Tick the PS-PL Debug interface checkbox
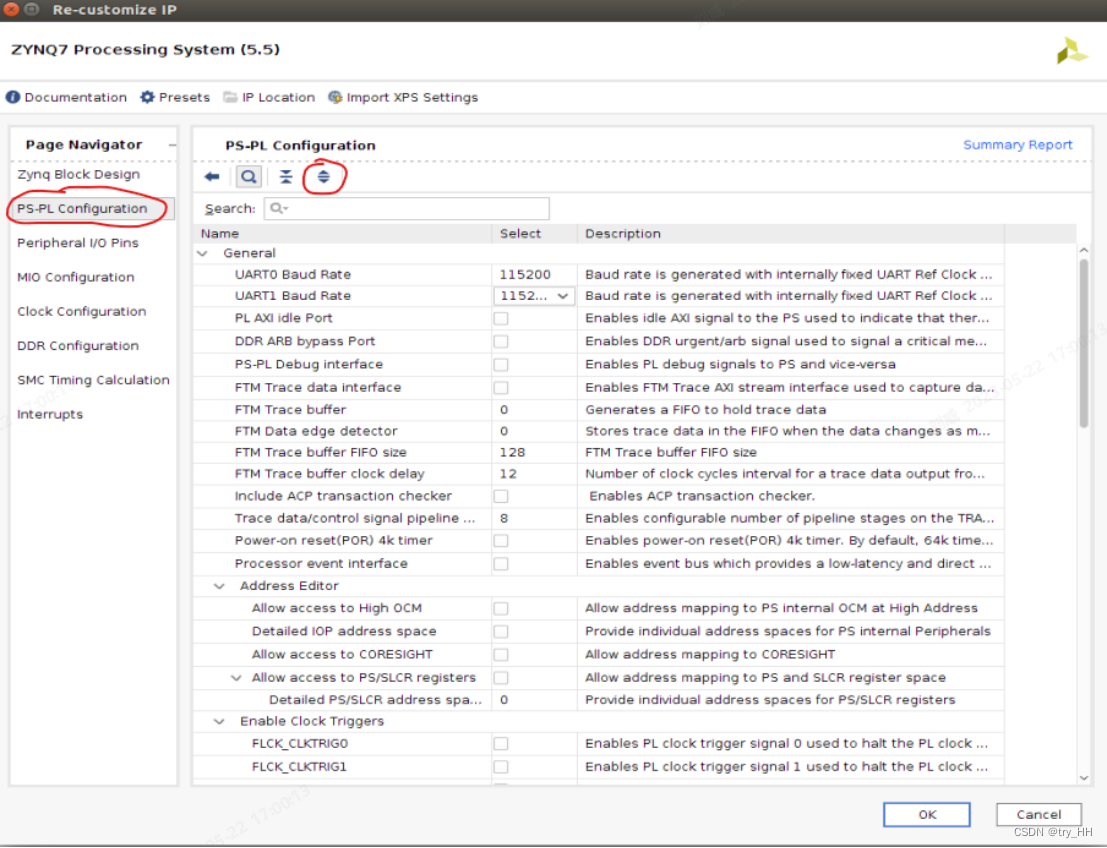 [x=501, y=365]
